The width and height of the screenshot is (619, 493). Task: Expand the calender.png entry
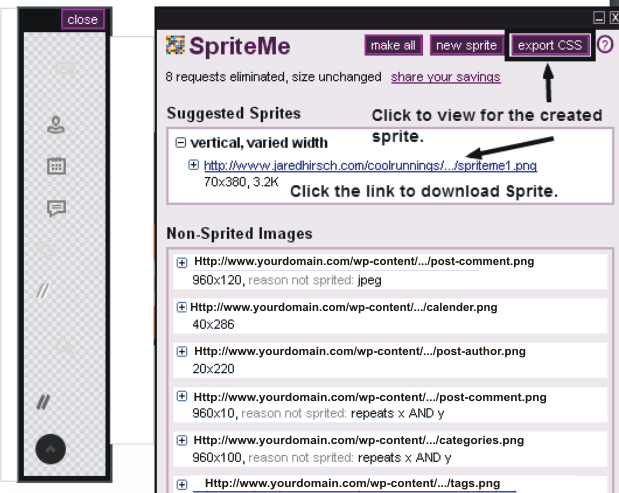tap(181, 307)
